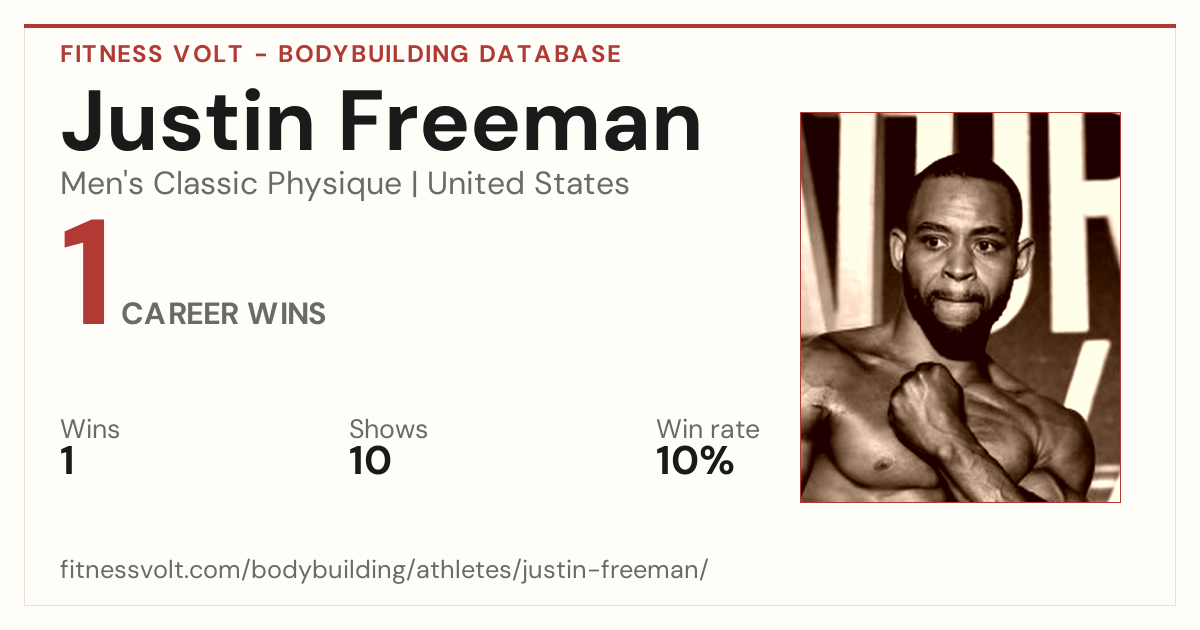This screenshot has height=630, width=1200.
Task: Select the Justin Freeman name heading
Action: click(381, 120)
